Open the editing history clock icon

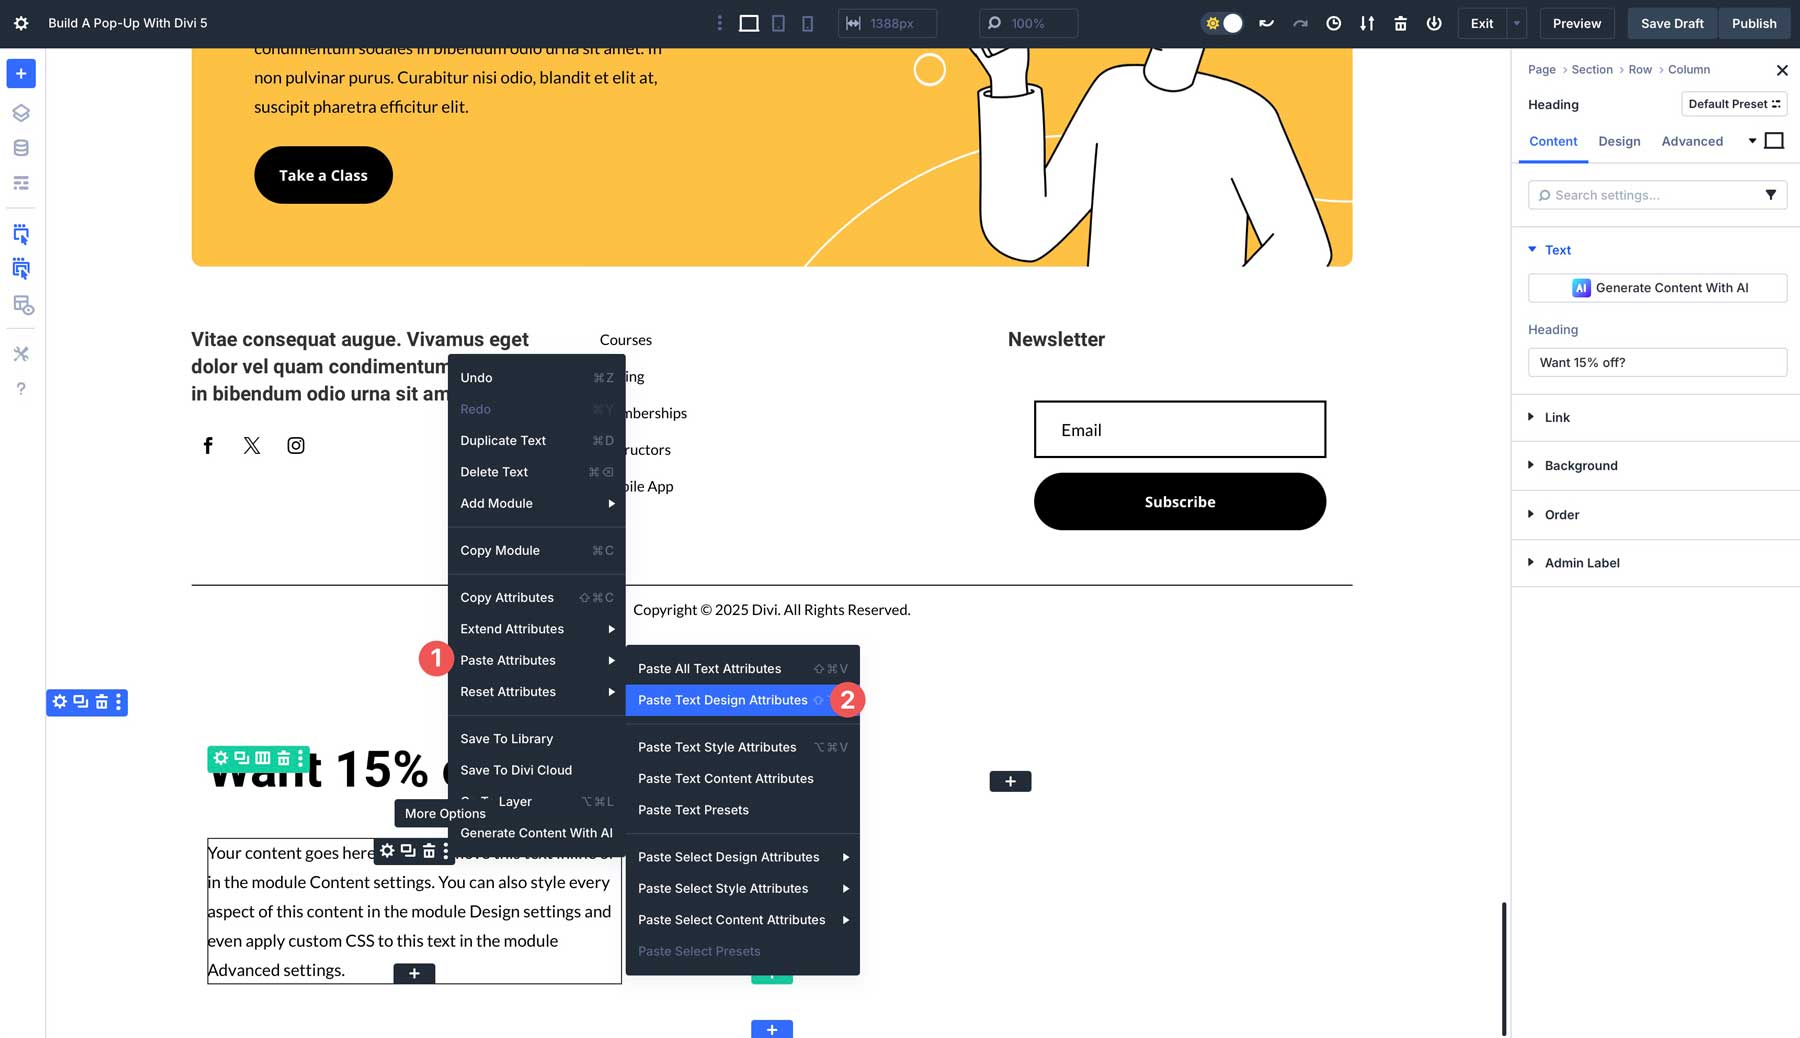tap(1333, 22)
